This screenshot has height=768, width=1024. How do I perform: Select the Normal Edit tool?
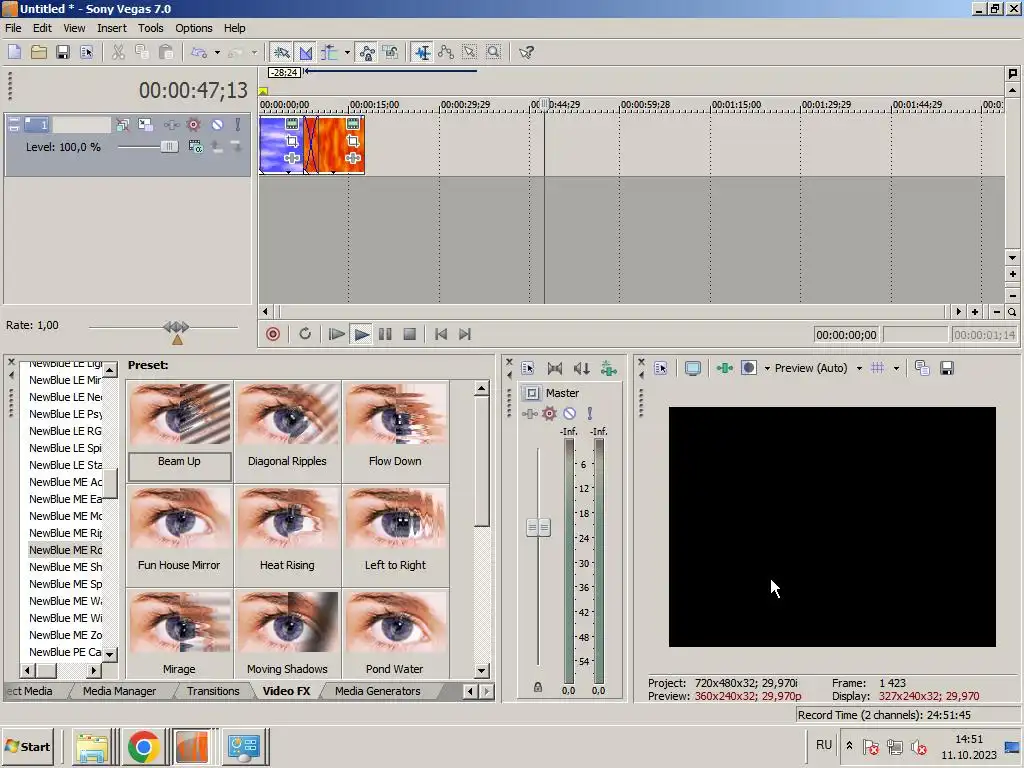(423, 52)
